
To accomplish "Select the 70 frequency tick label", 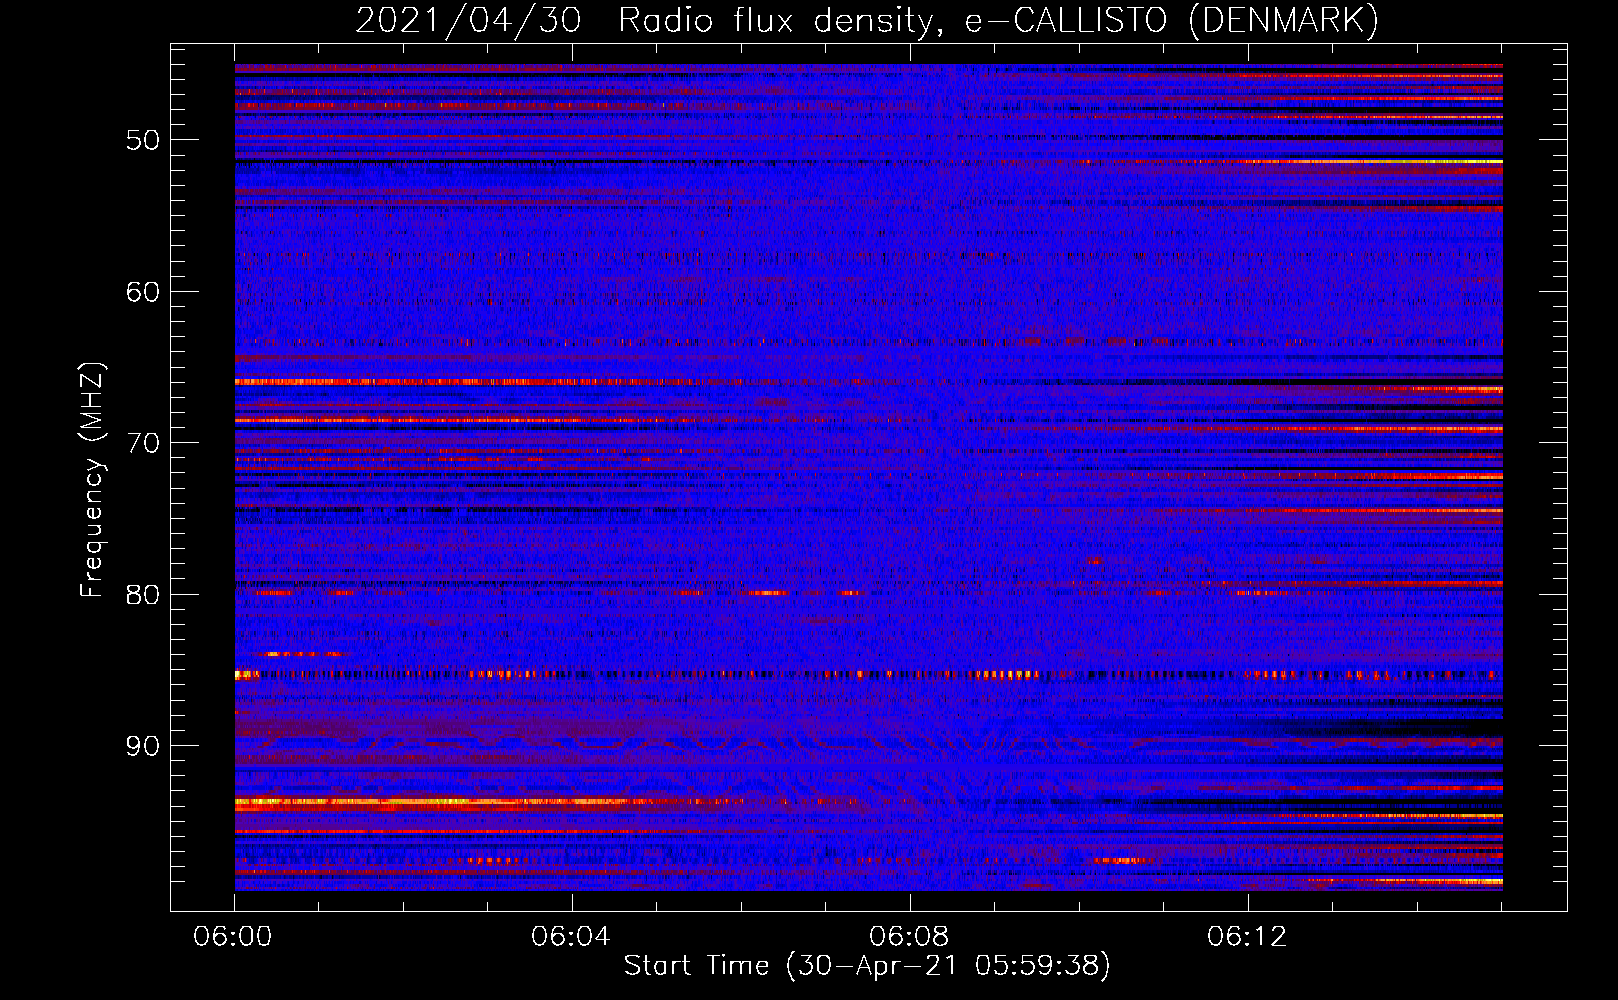I will click(143, 443).
